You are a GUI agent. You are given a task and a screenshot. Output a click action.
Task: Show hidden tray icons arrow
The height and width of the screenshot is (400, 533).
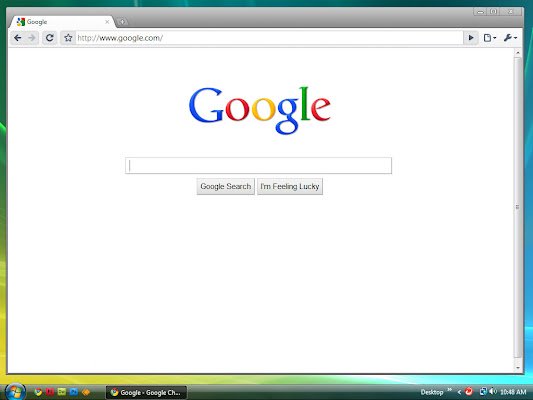pyautogui.click(x=459, y=392)
